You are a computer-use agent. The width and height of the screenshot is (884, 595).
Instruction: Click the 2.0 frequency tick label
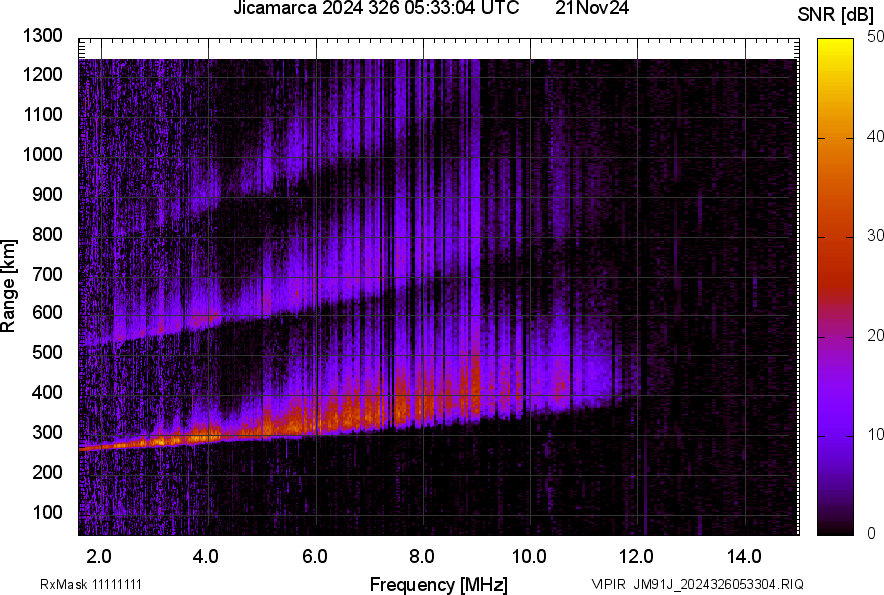point(99,556)
